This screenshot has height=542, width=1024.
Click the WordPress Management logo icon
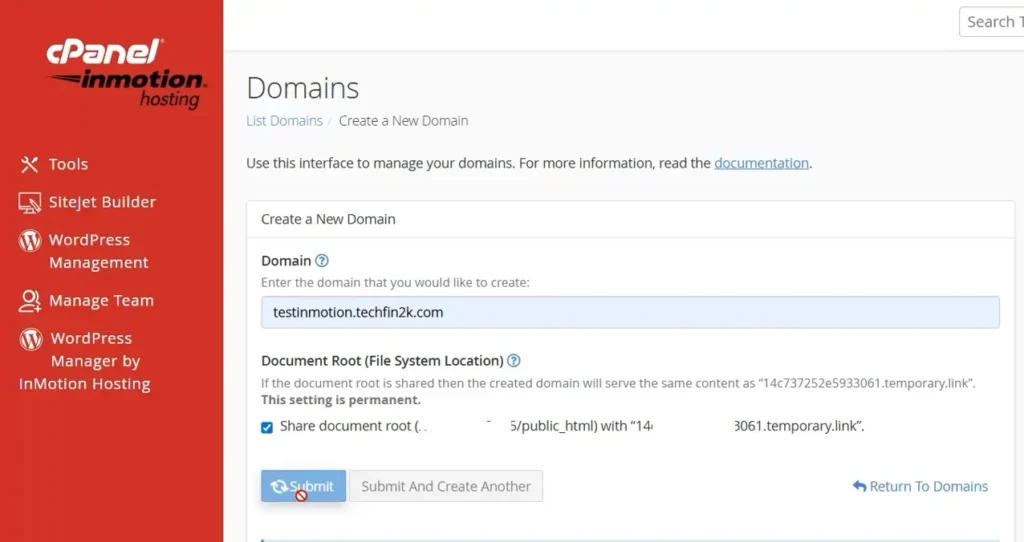[x=30, y=240]
